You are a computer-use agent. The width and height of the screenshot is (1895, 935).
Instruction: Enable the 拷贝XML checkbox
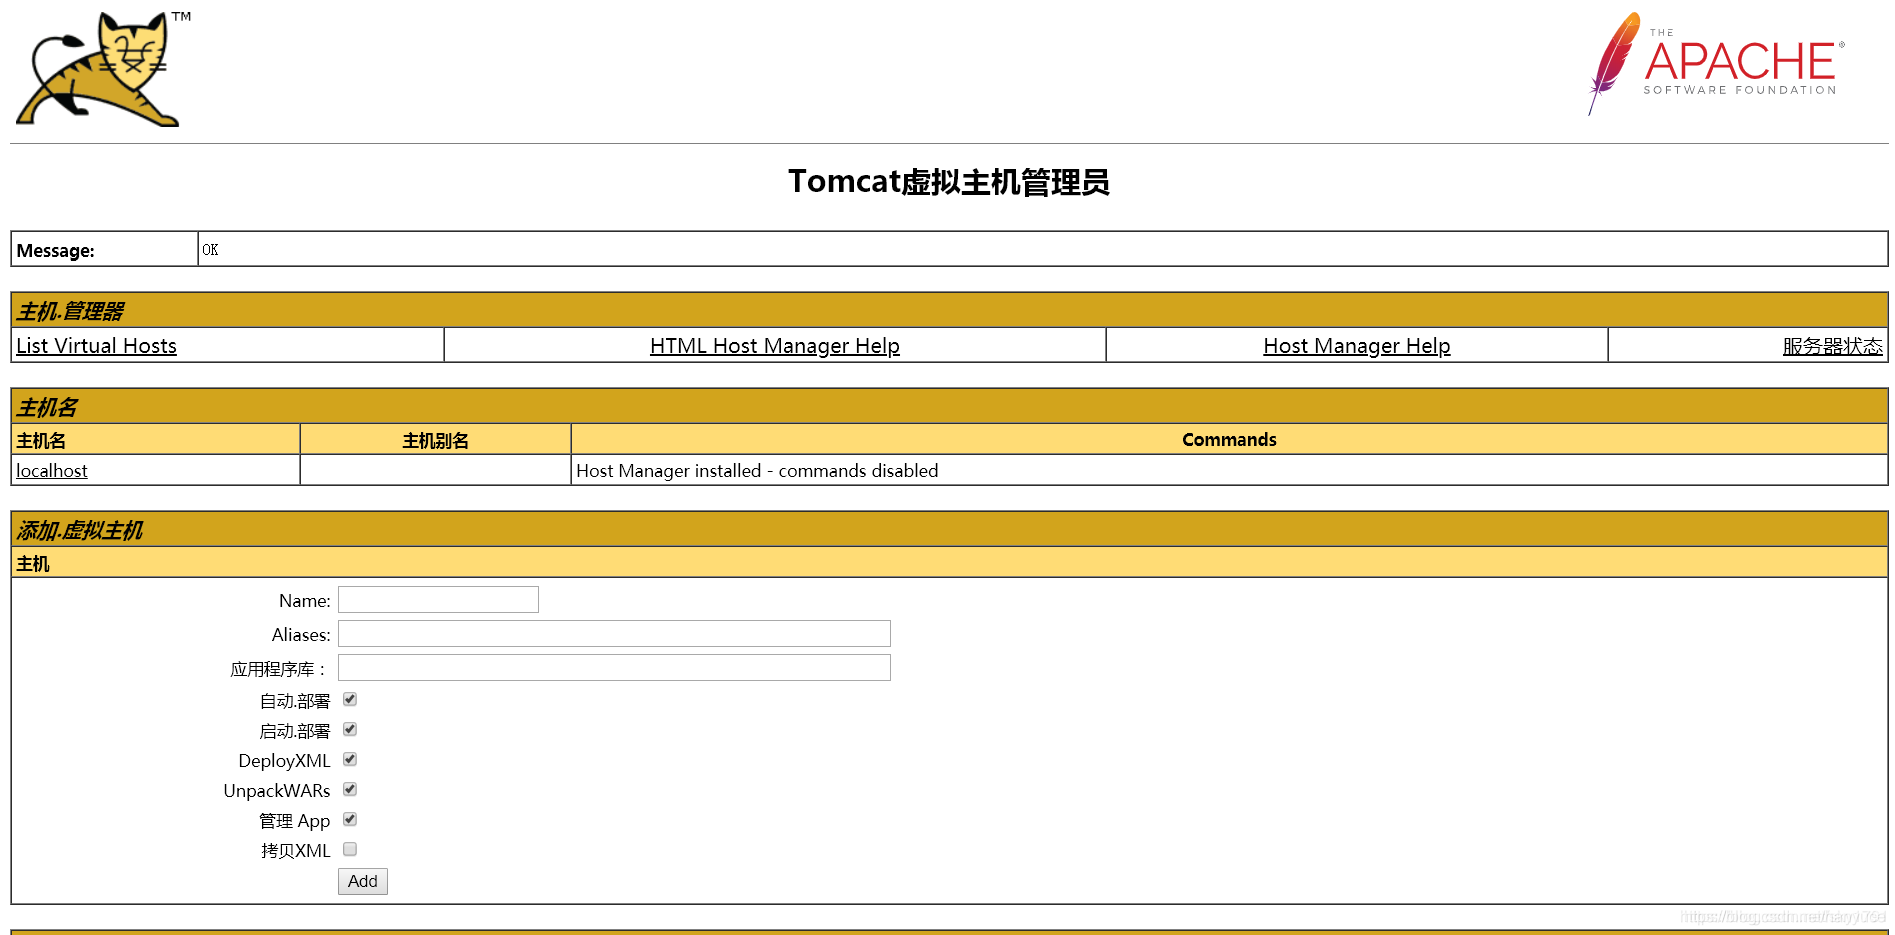pos(350,850)
